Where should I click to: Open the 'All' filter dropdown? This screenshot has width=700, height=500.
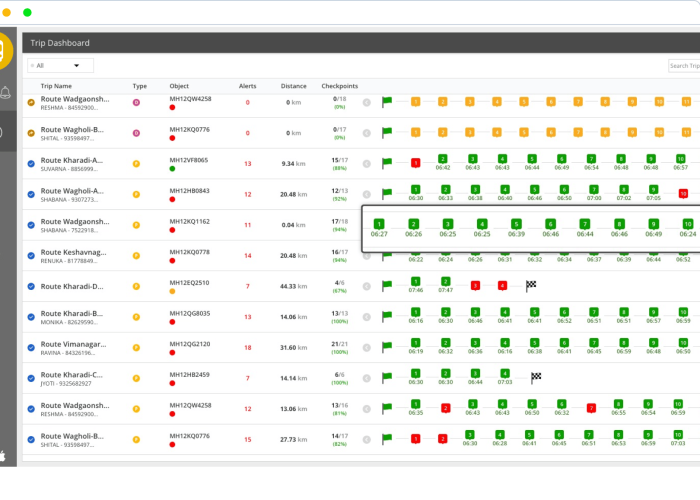coord(60,65)
